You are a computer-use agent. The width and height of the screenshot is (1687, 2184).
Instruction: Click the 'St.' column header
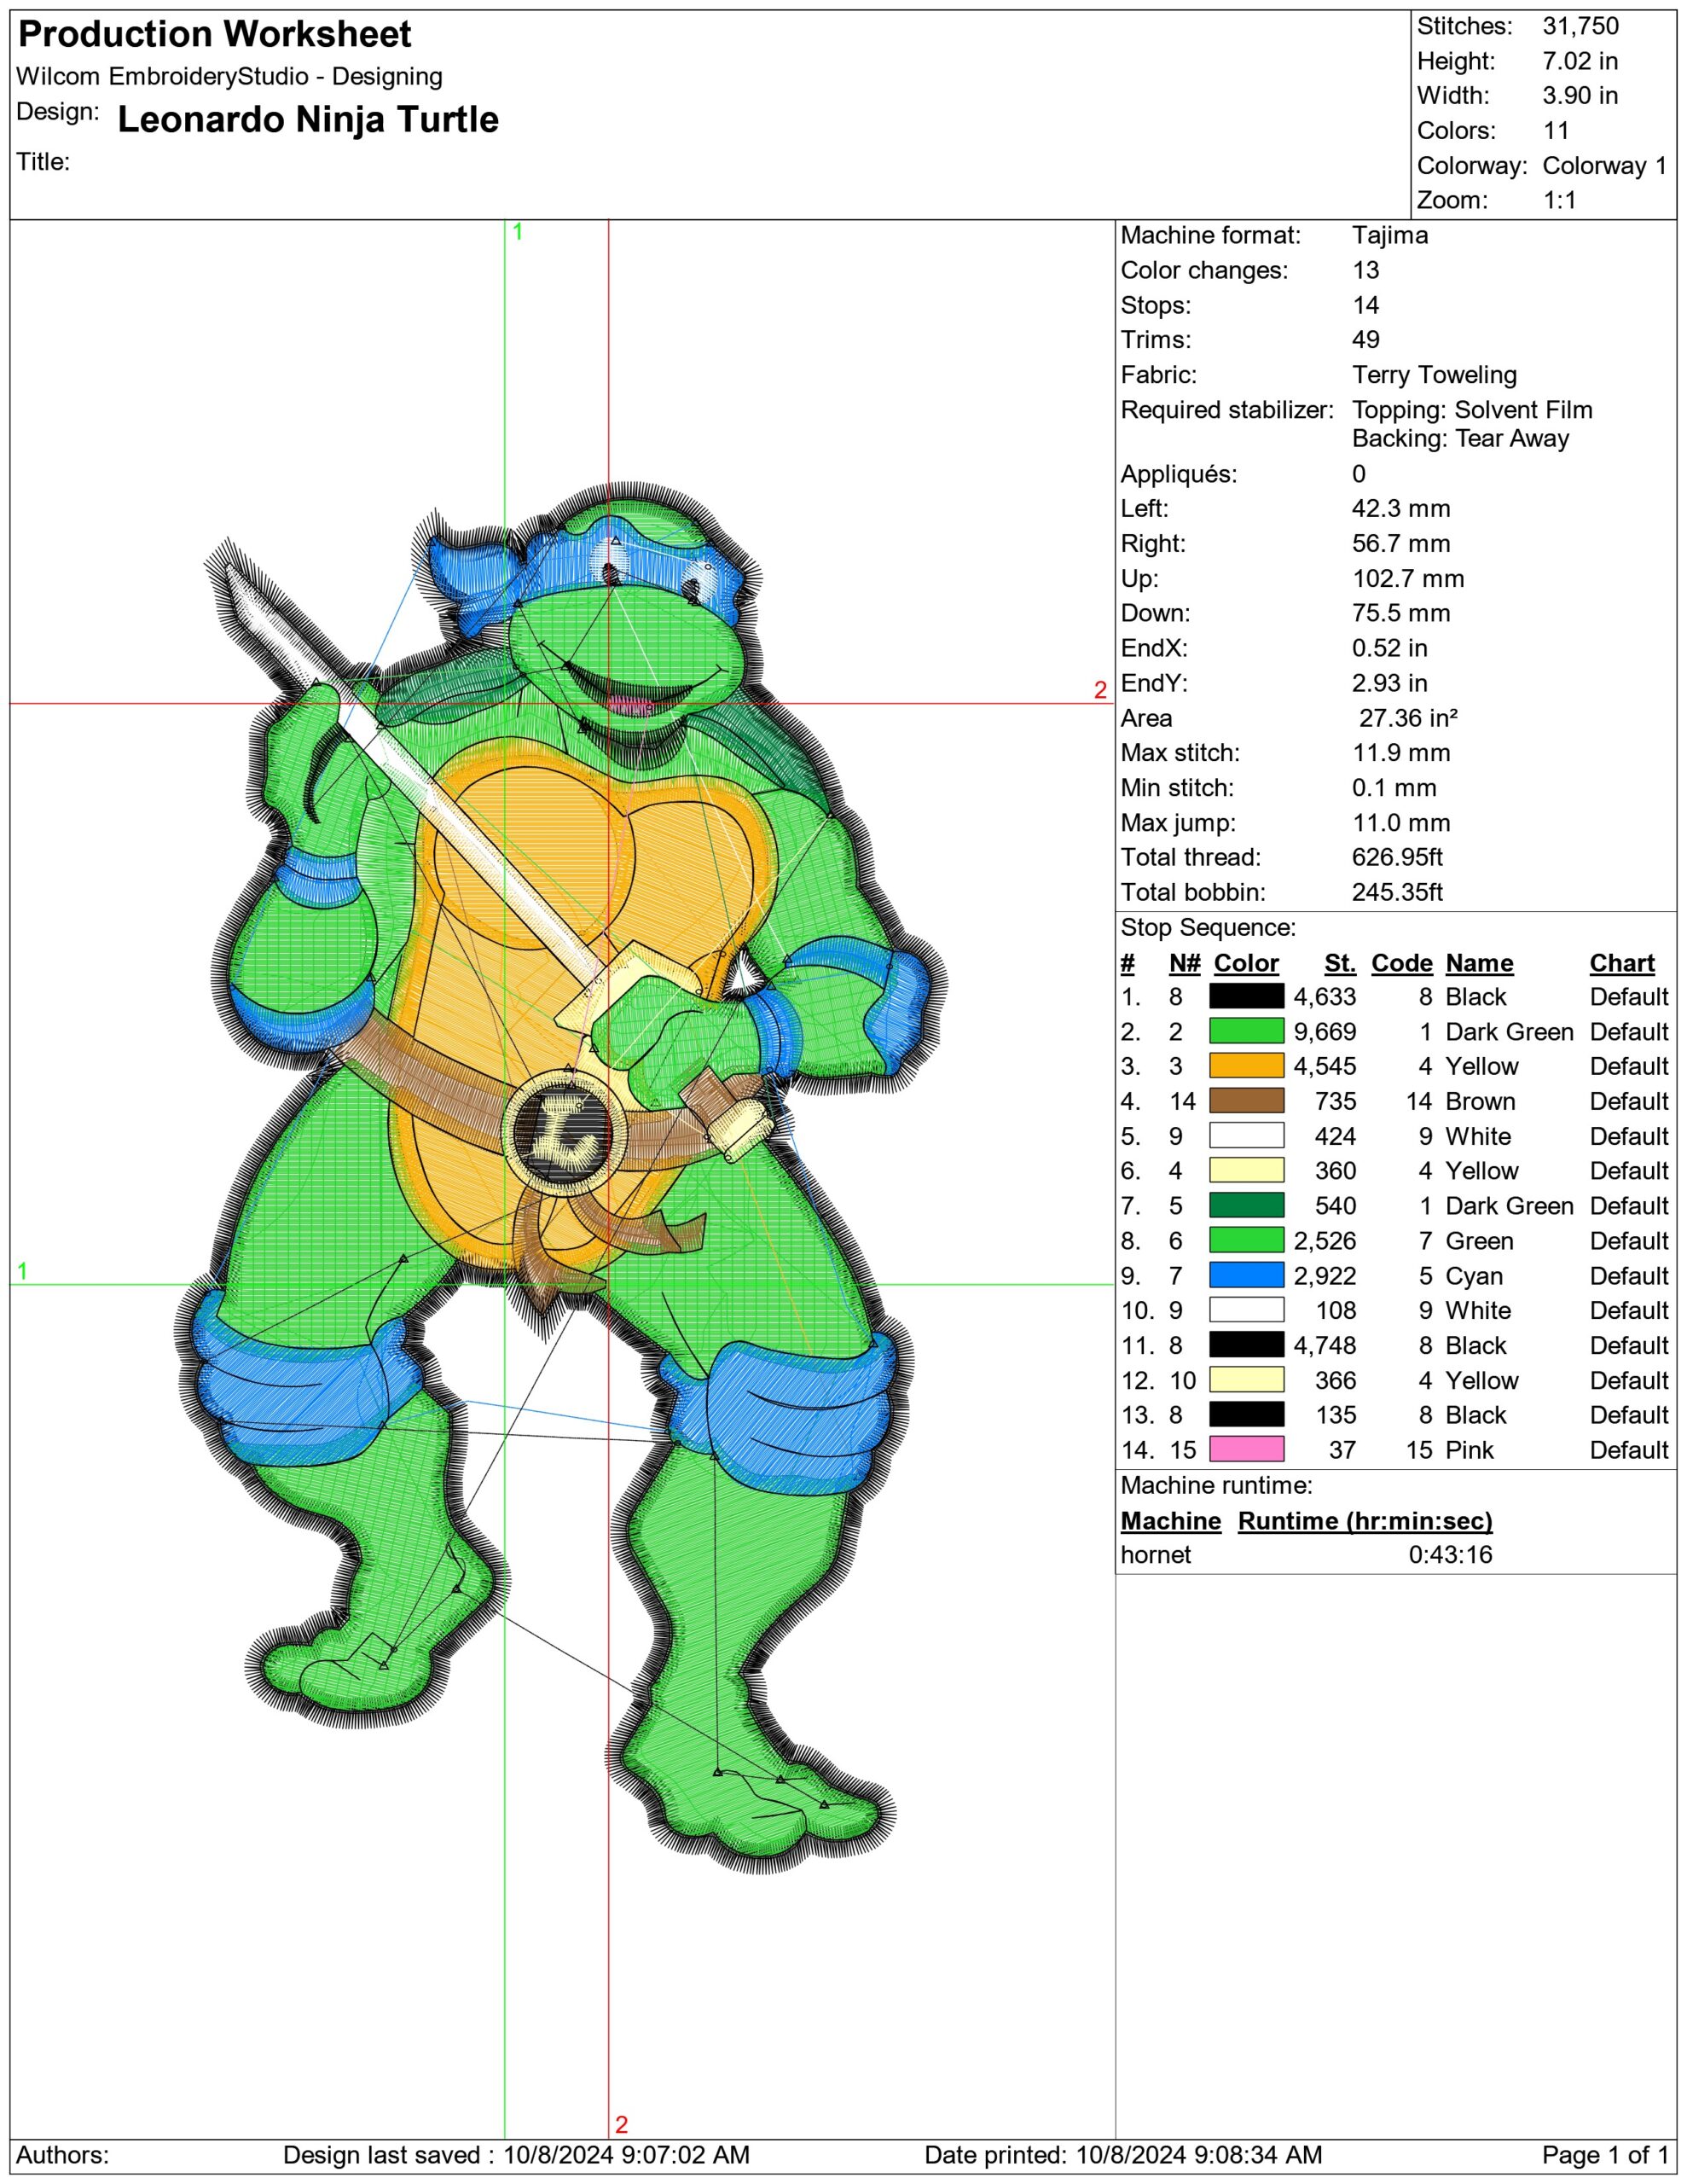click(1340, 963)
